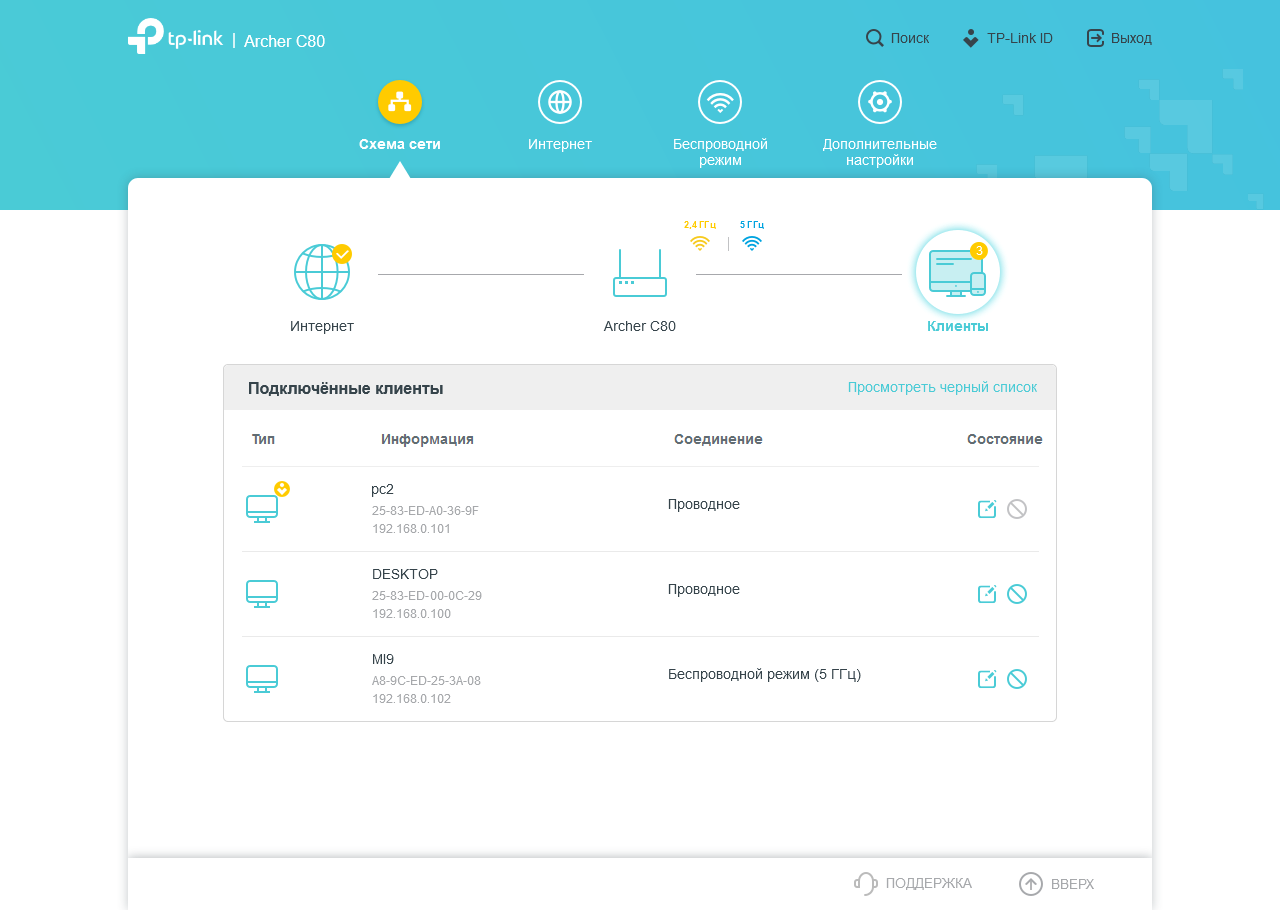Click block icon for pc2 client
The width and height of the screenshot is (1280, 910).
tap(1017, 509)
